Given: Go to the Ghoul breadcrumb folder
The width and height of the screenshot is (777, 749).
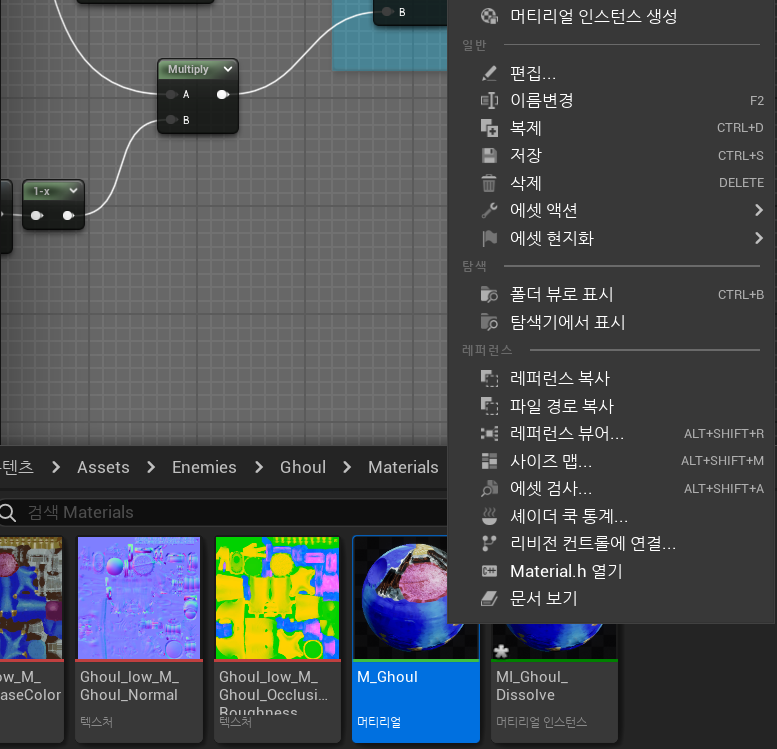Looking at the screenshot, I should click(303, 467).
